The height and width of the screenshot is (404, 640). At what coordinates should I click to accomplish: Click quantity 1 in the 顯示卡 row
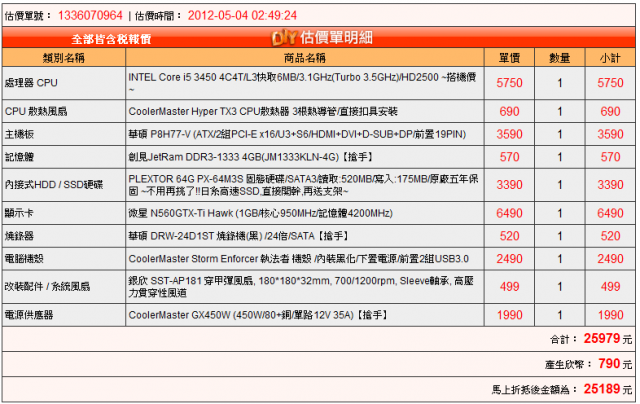(x=560, y=213)
